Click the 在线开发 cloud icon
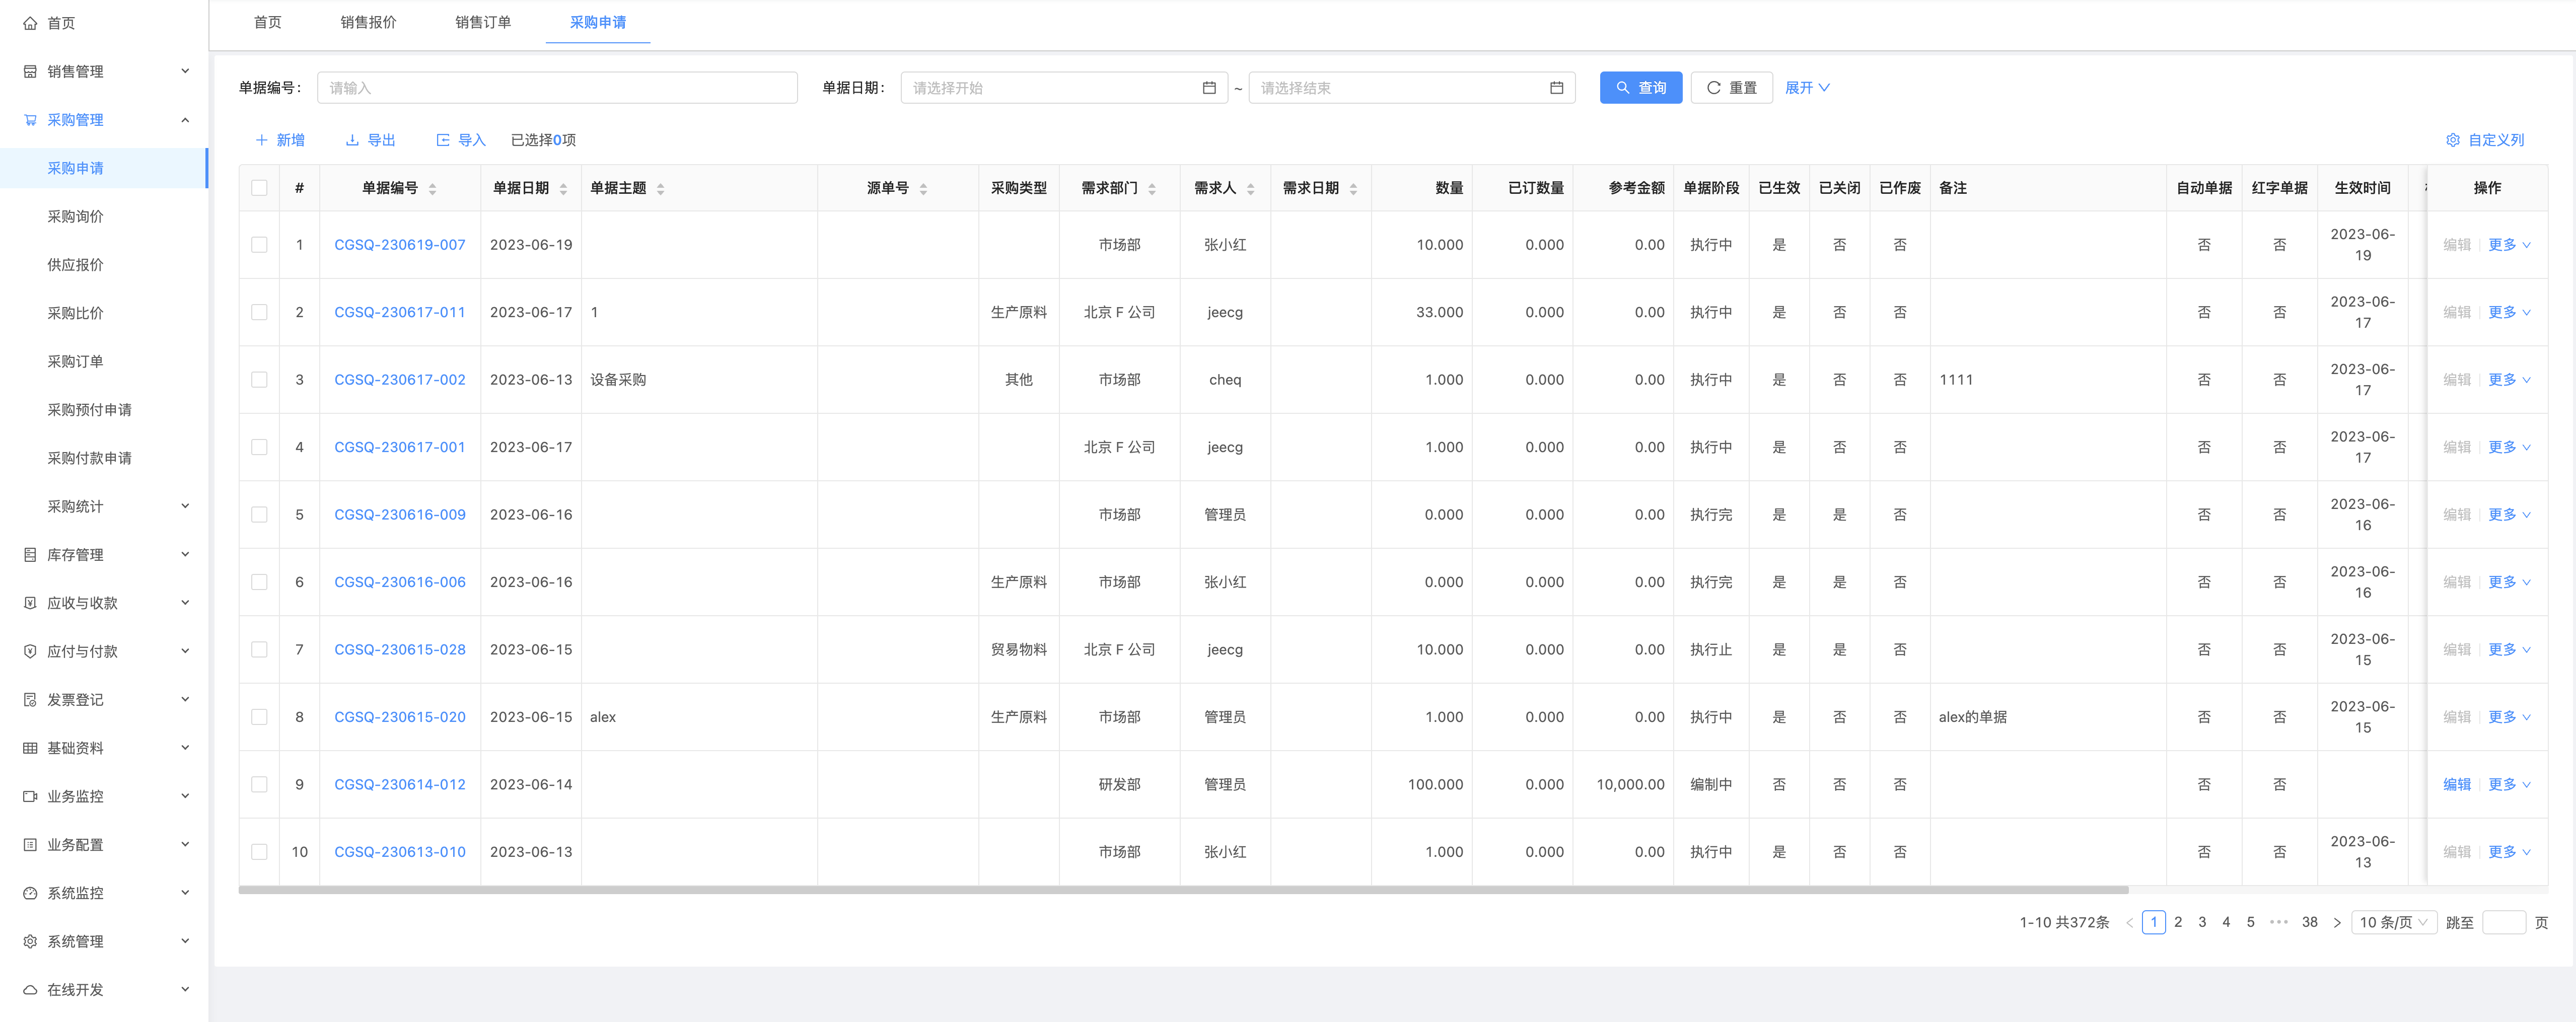 point(30,990)
